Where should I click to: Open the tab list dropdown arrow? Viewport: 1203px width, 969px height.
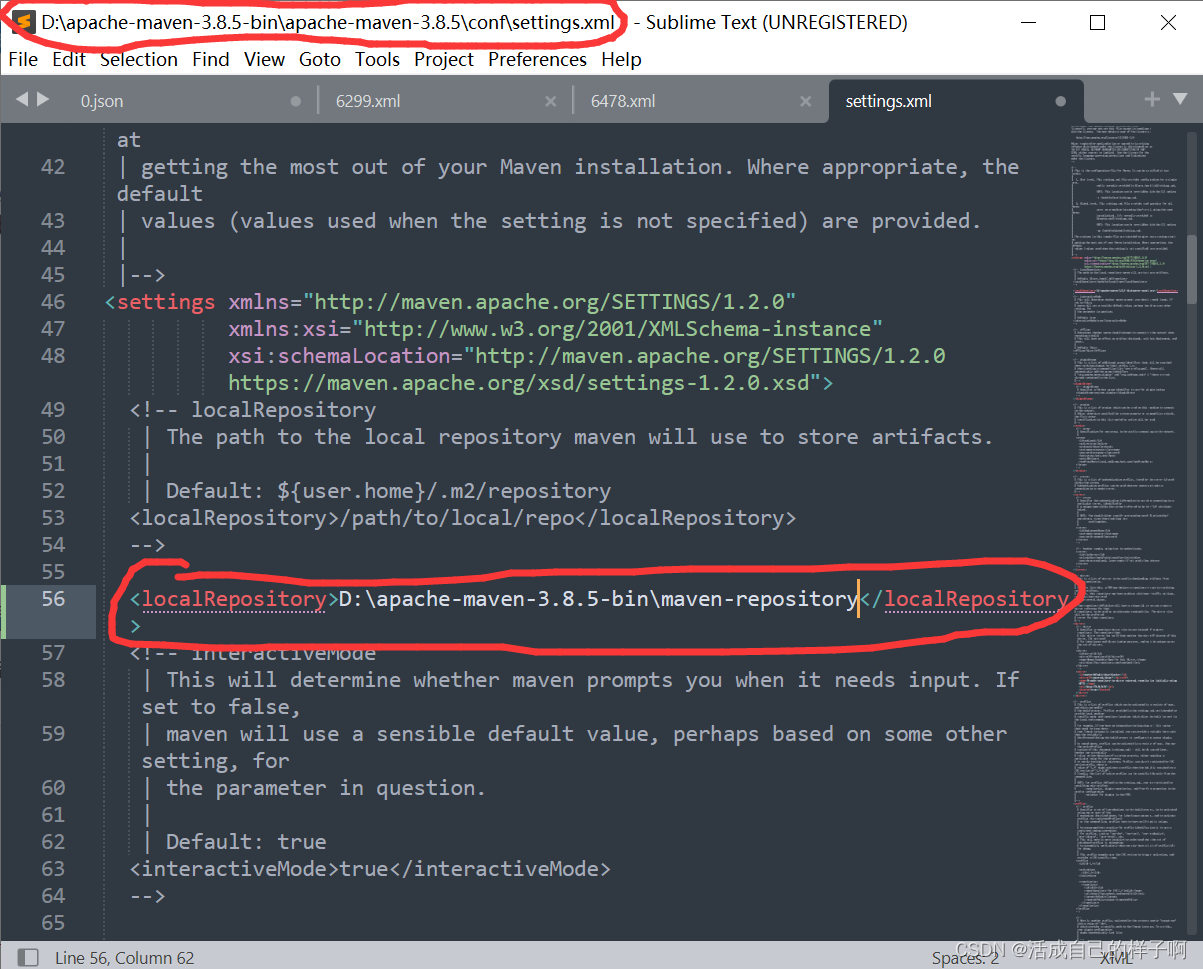point(1178,99)
